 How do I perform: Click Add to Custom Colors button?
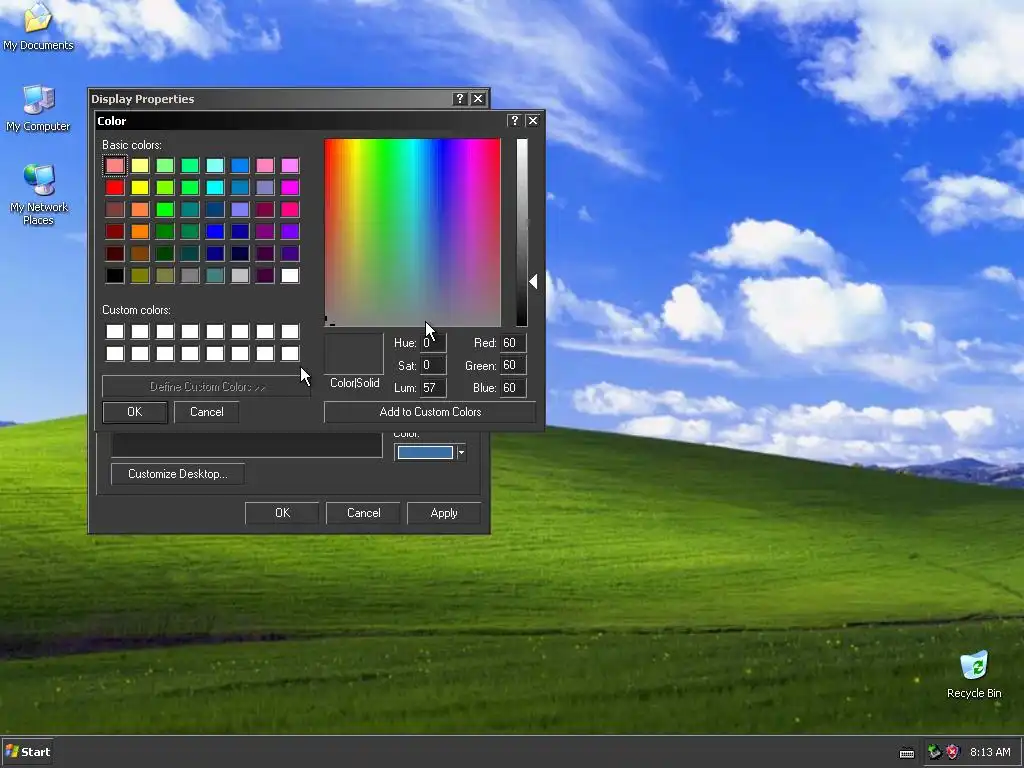coord(430,412)
